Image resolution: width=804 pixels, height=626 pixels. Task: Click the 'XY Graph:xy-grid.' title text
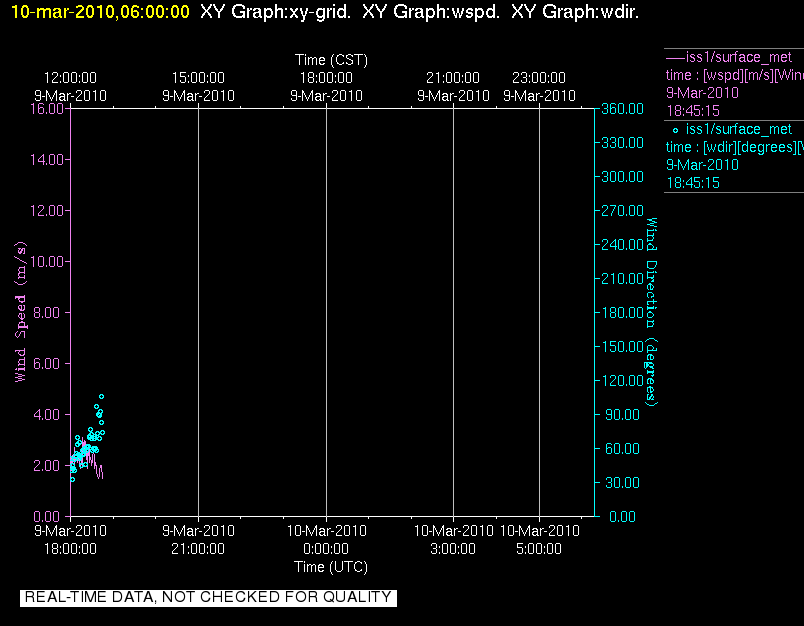[x=275, y=12]
